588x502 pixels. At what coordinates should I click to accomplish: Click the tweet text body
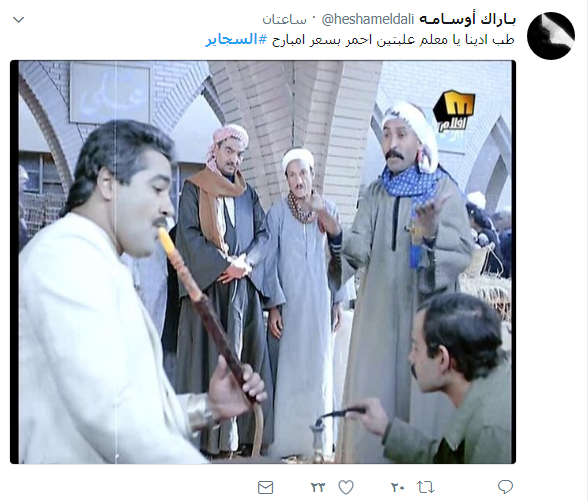tap(360, 40)
